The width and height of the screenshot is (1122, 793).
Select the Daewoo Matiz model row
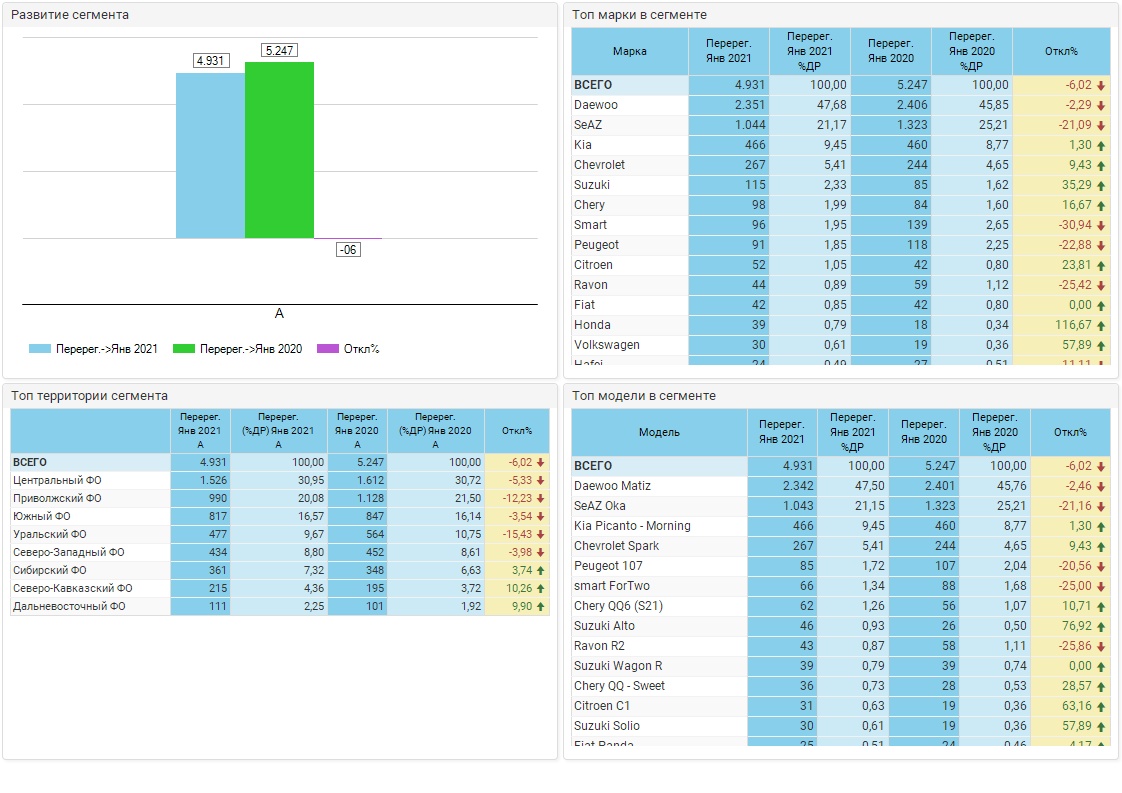[612, 486]
